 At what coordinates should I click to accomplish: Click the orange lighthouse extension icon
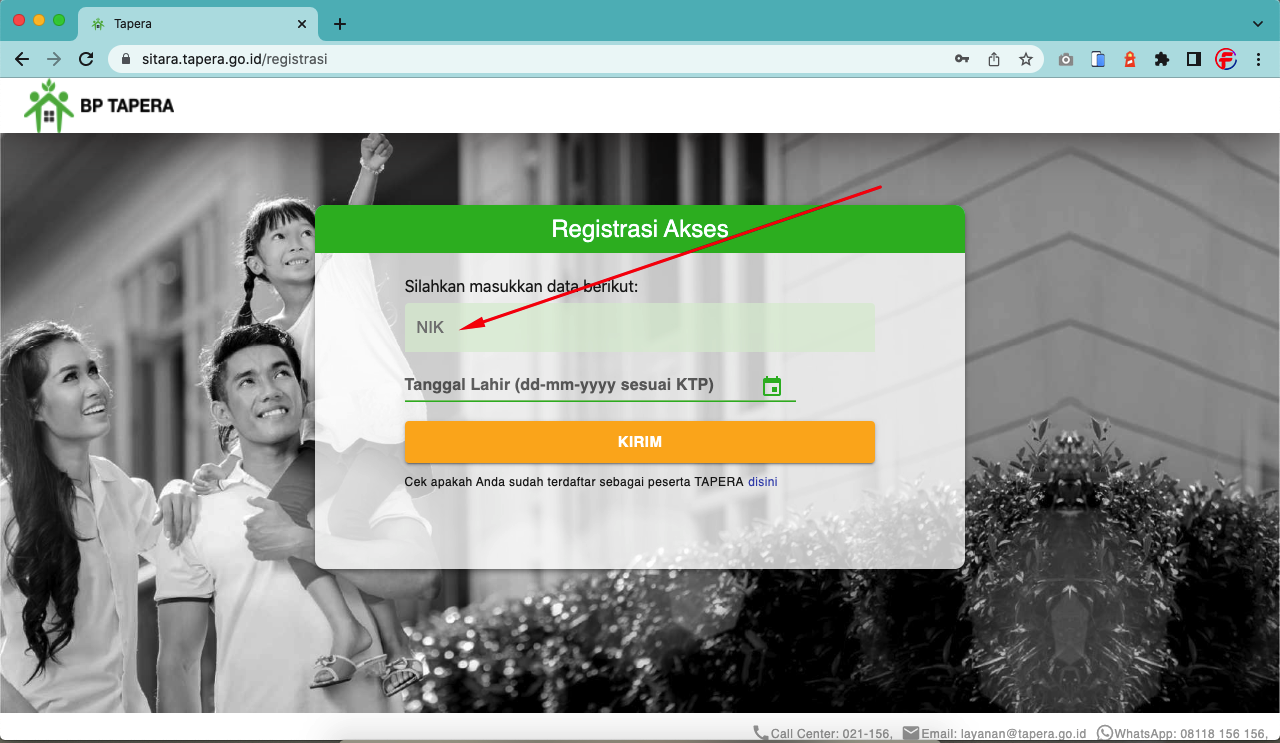point(1130,59)
